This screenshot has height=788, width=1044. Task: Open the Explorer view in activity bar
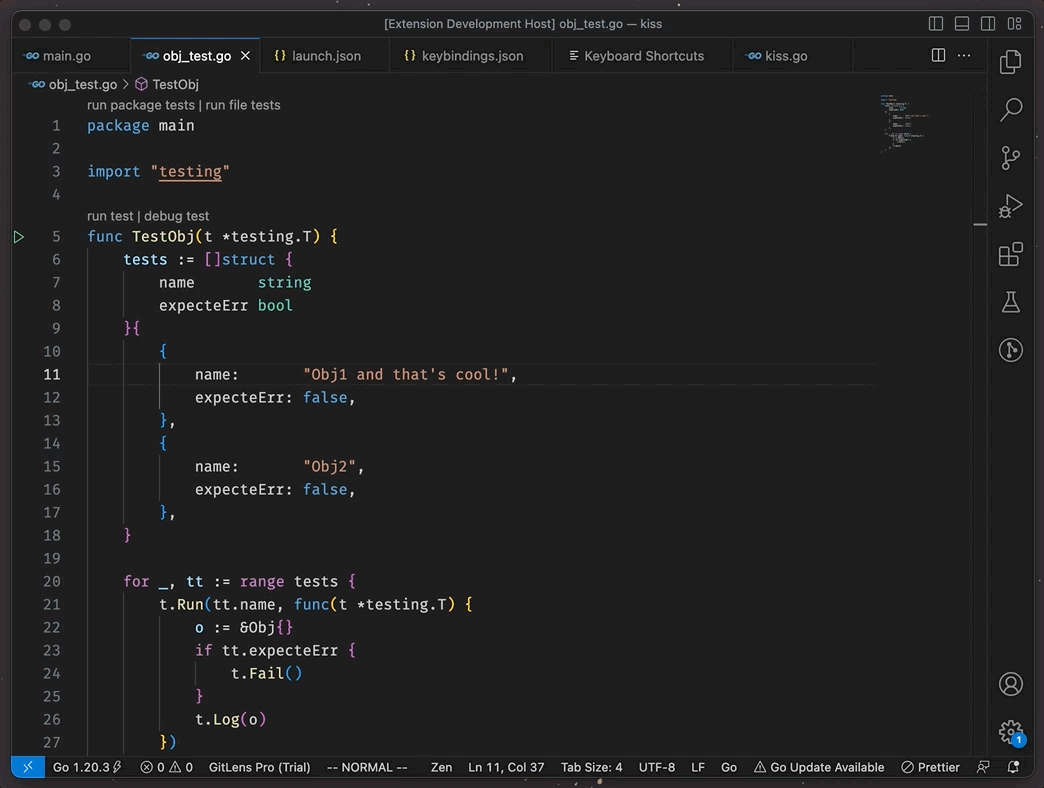click(x=1011, y=62)
